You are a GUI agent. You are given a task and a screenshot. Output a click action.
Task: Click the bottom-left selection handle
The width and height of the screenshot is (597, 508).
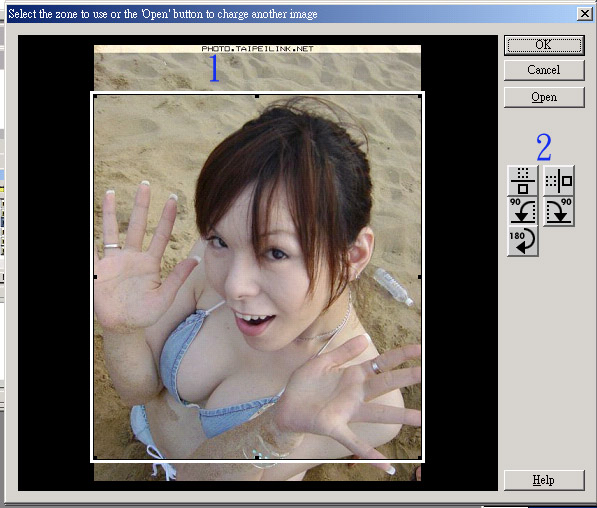[x=95, y=457]
